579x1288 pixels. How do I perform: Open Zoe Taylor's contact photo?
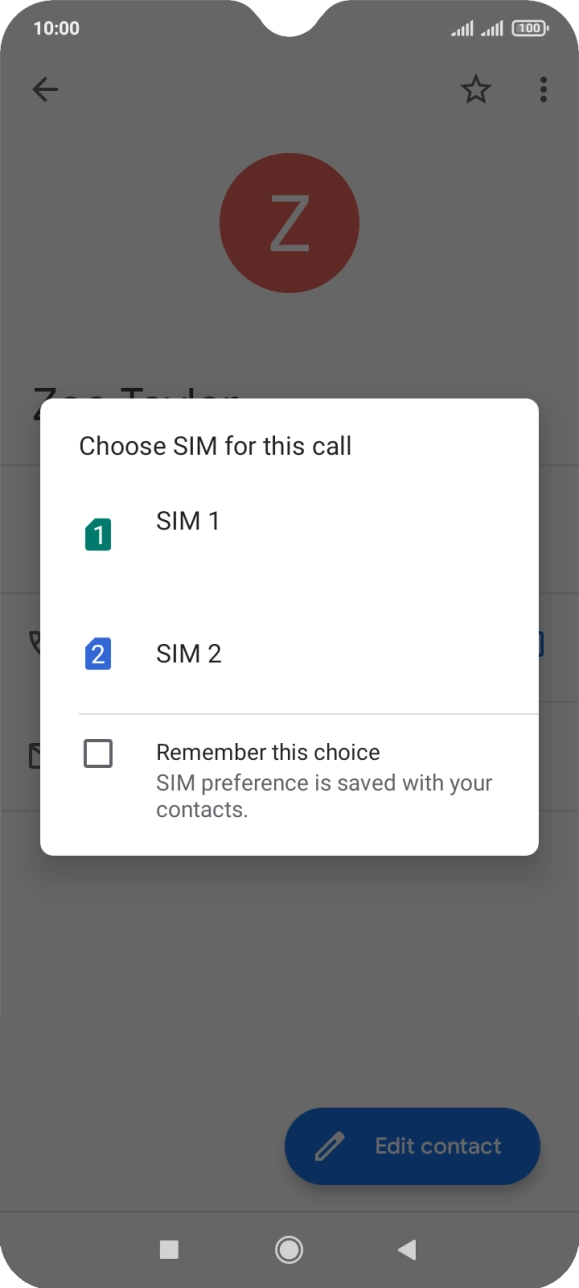tap(289, 223)
